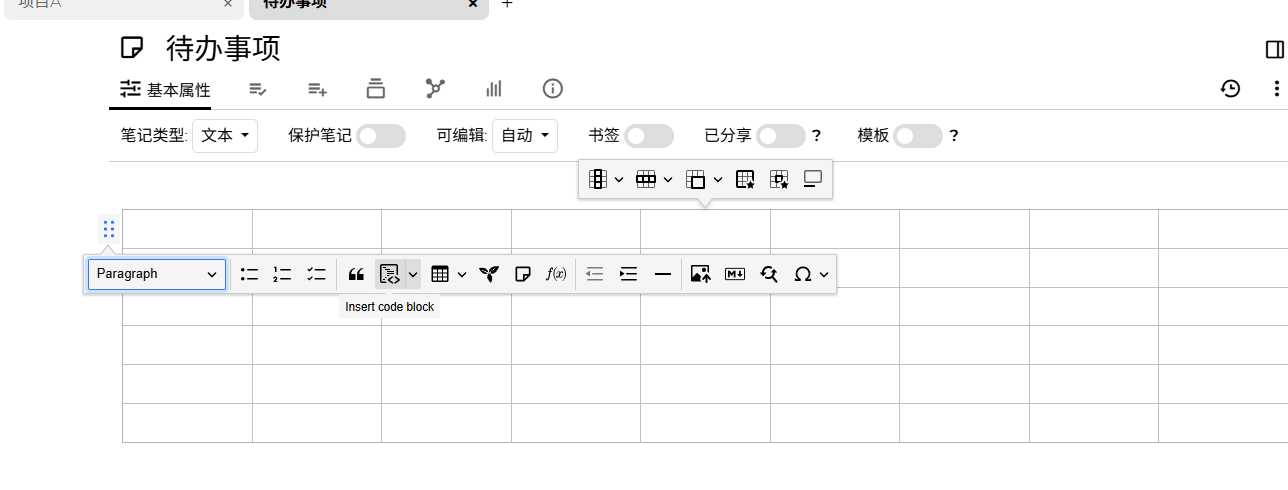Screen dimensions: 1288x490
Task: Open a new tab with plus button
Action: click(507, 4)
